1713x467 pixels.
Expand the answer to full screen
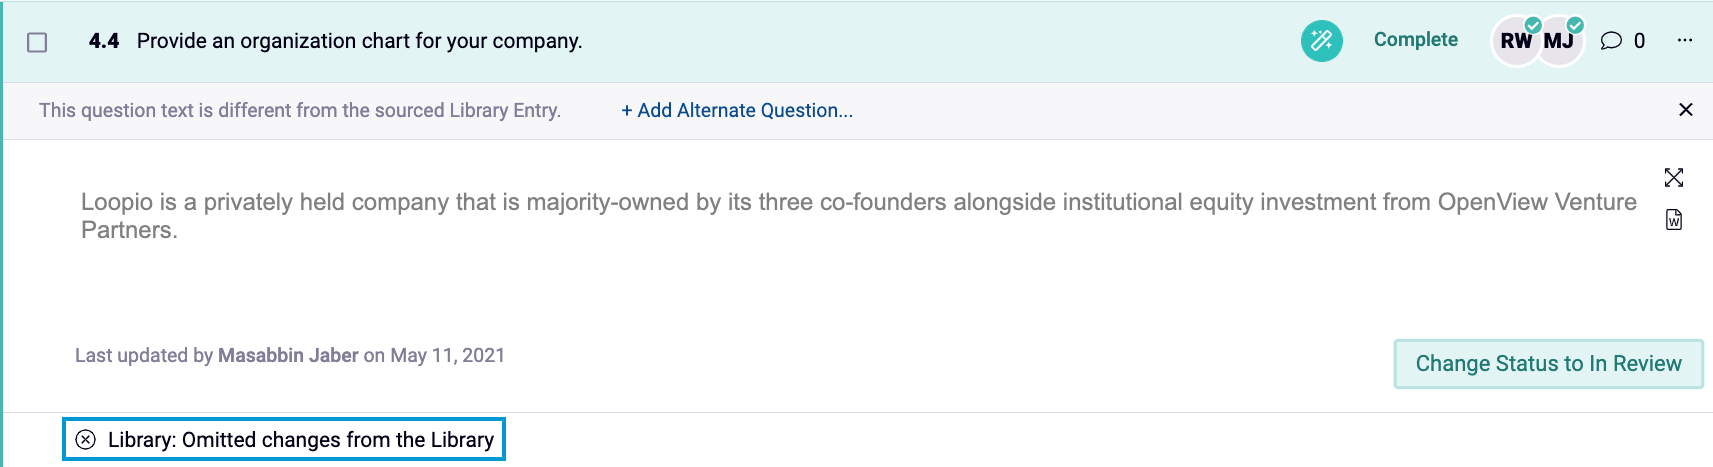click(x=1674, y=178)
